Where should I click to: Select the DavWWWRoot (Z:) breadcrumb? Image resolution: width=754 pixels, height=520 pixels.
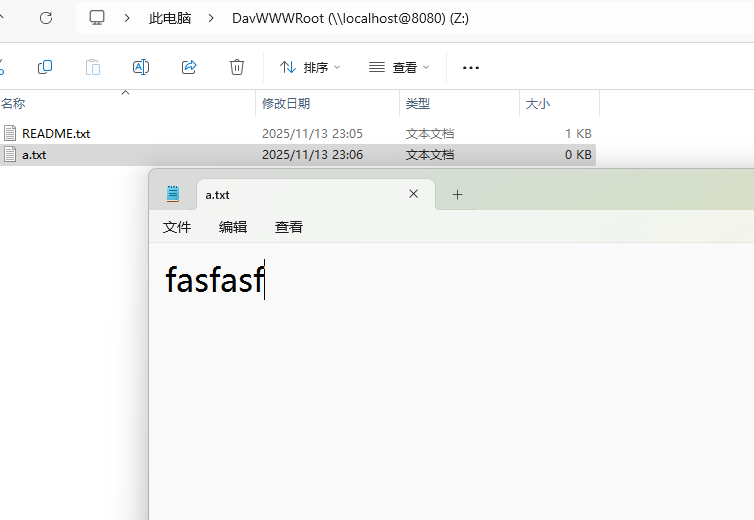point(350,18)
